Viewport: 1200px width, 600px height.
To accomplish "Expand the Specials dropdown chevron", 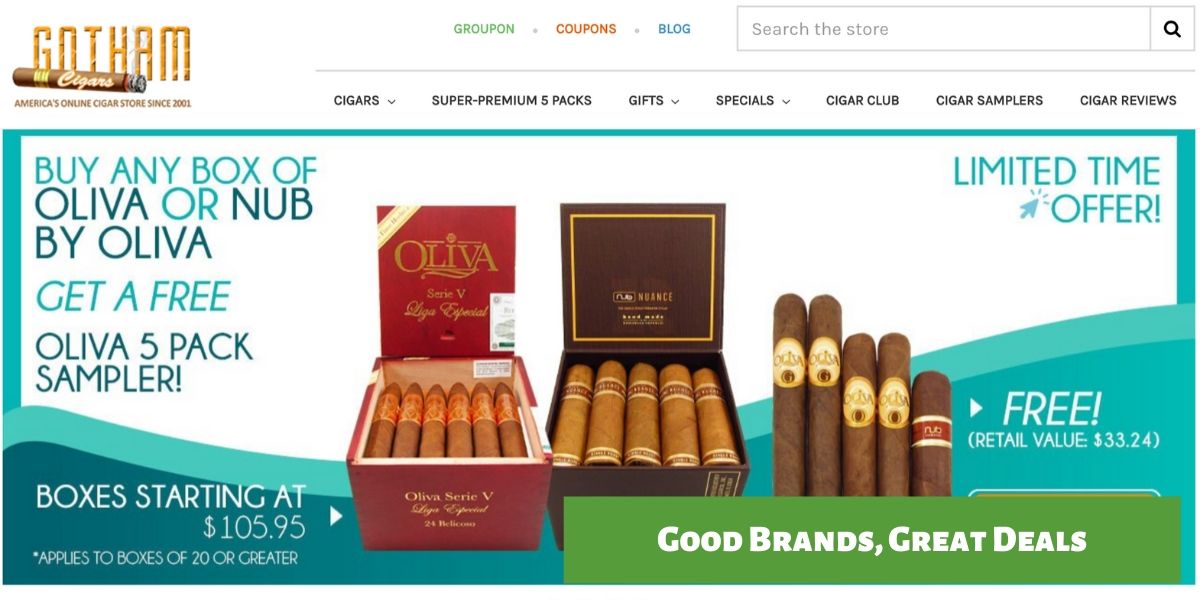I will (786, 101).
